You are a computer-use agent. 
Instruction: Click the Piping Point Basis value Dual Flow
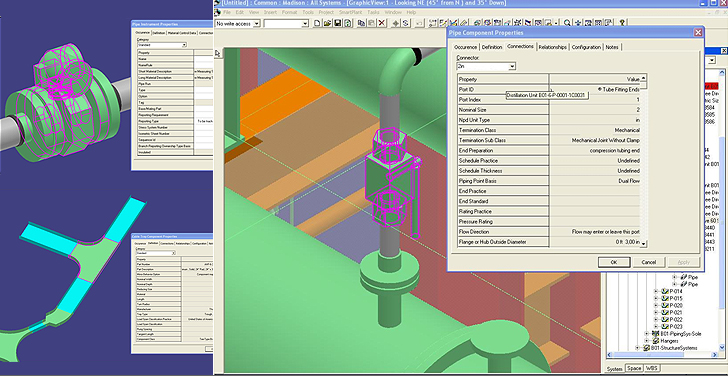pyautogui.click(x=595, y=181)
